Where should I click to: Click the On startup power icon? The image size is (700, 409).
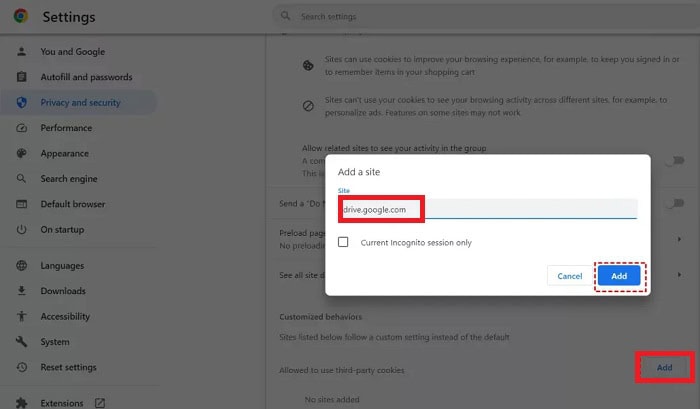[x=21, y=230]
